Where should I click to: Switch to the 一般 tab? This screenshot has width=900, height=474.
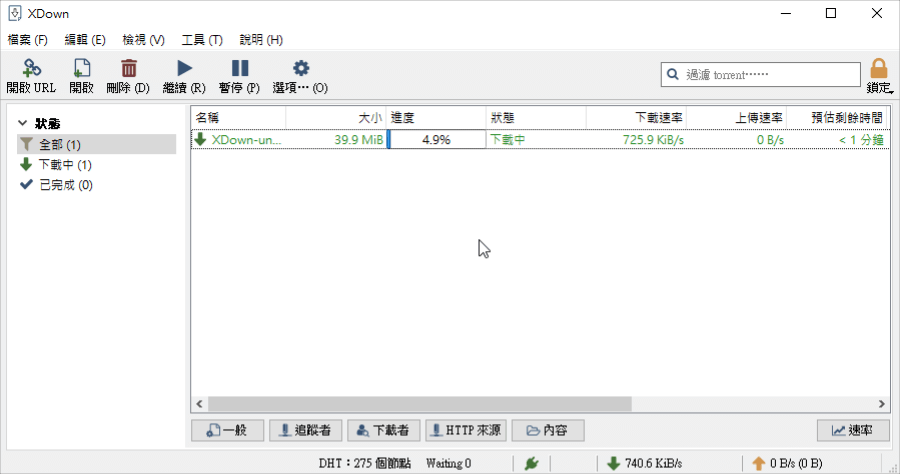point(227,430)
